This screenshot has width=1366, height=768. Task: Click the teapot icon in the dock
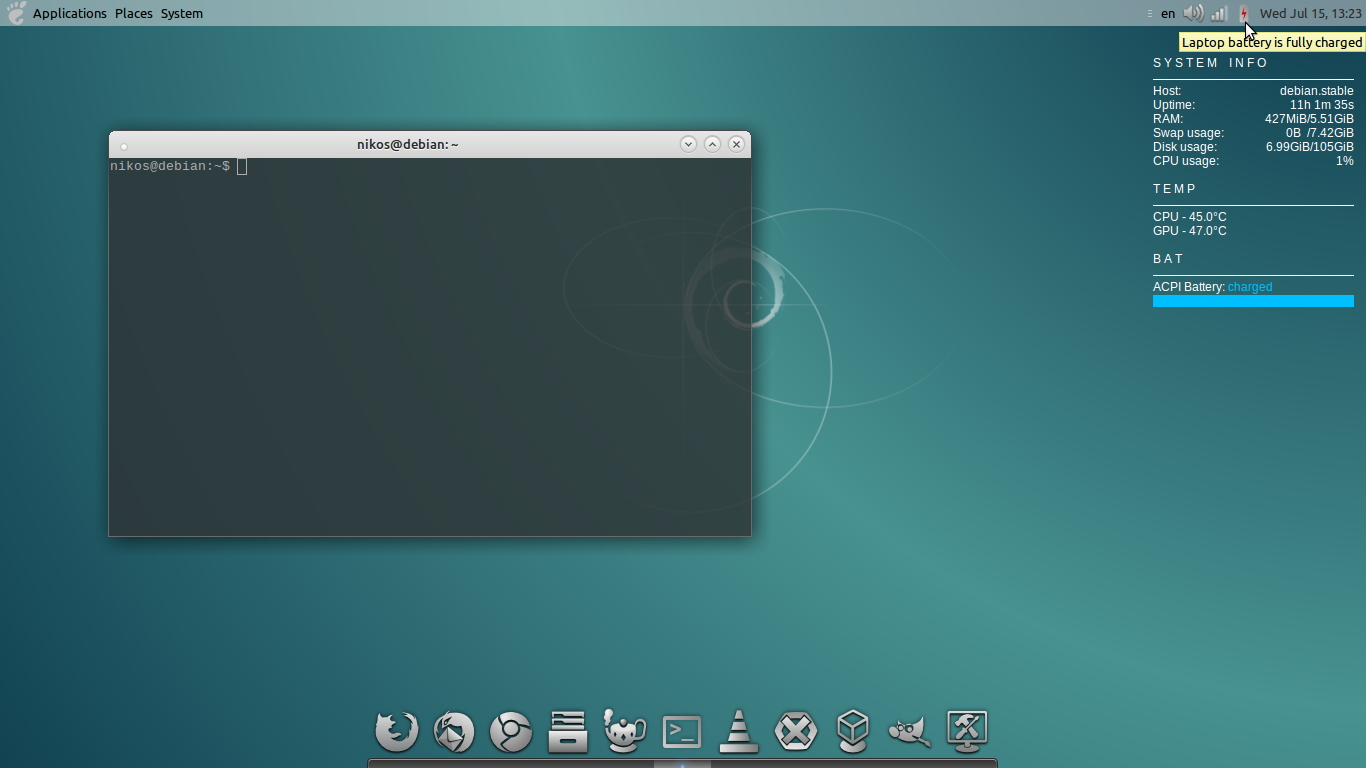tap(624, 731)
